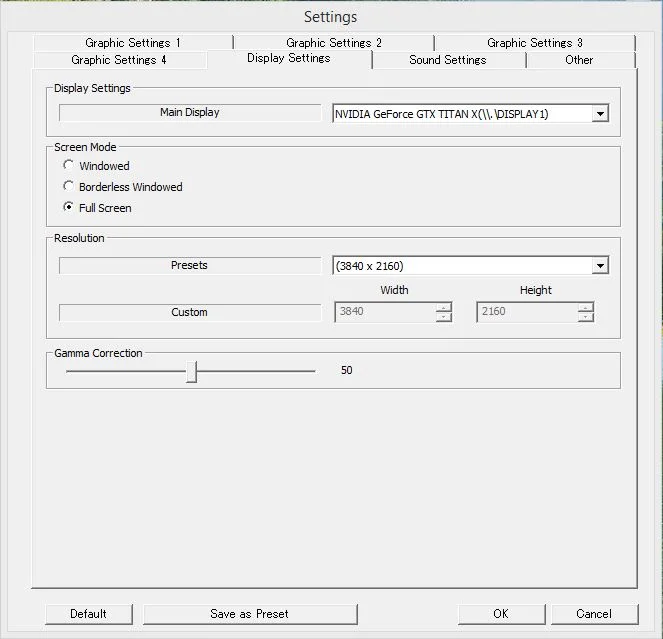
Task: Click the (3840 x 2160) preset combo box
Action: 470,266
